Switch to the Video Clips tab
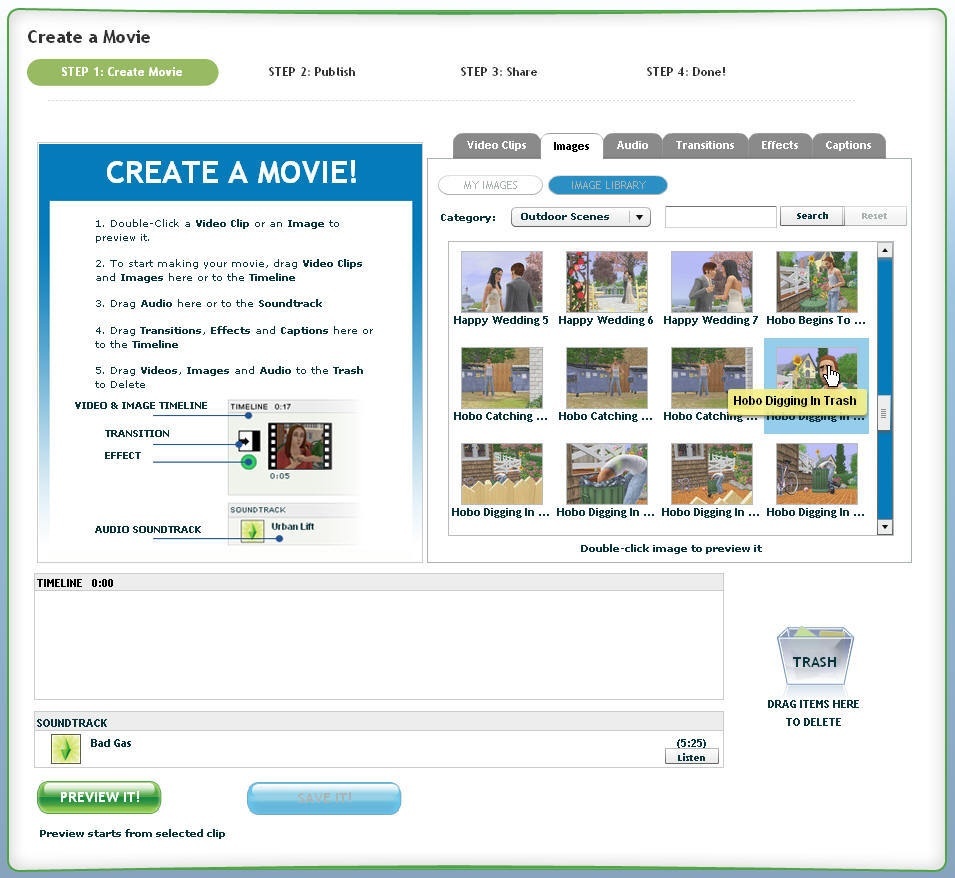Viewport: 955px width, 878px height. (x=496, y=145)
